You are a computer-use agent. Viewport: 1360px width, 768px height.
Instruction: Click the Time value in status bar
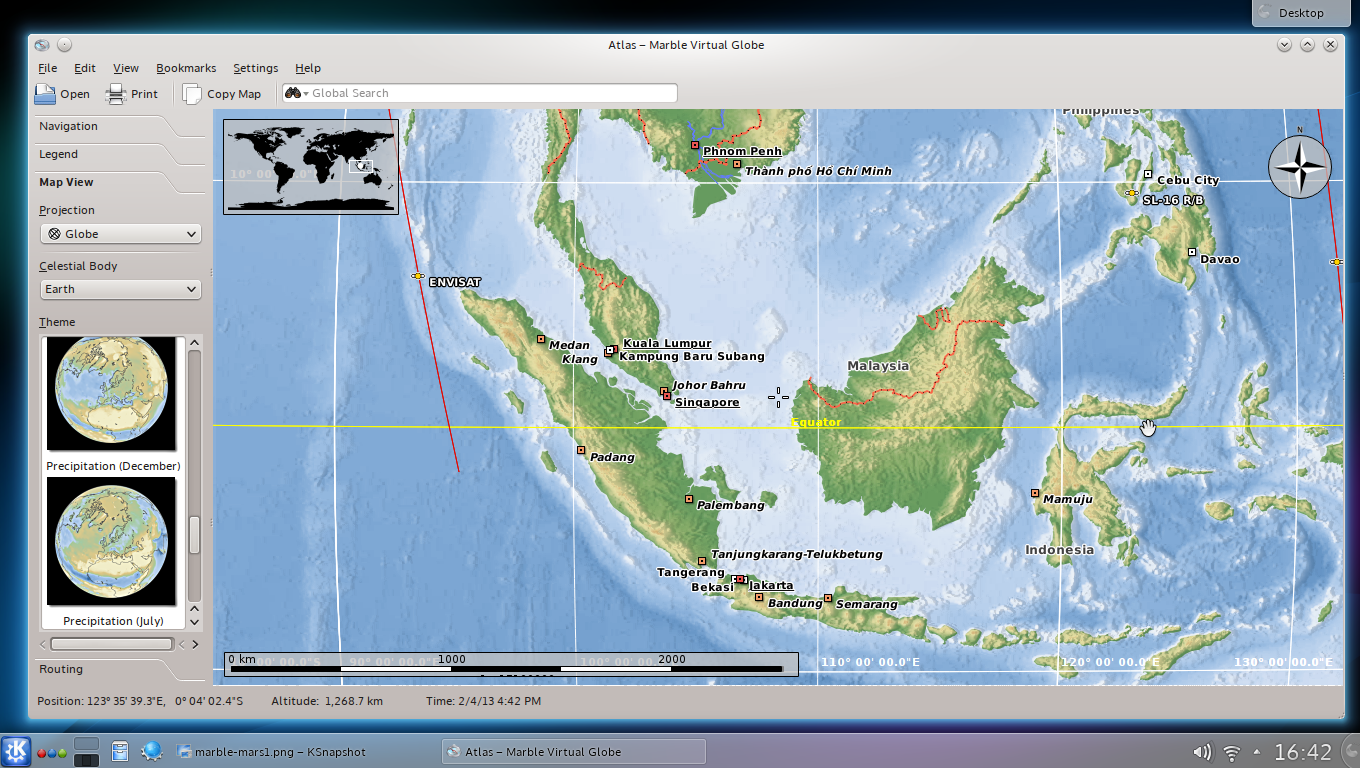(483, 701)
